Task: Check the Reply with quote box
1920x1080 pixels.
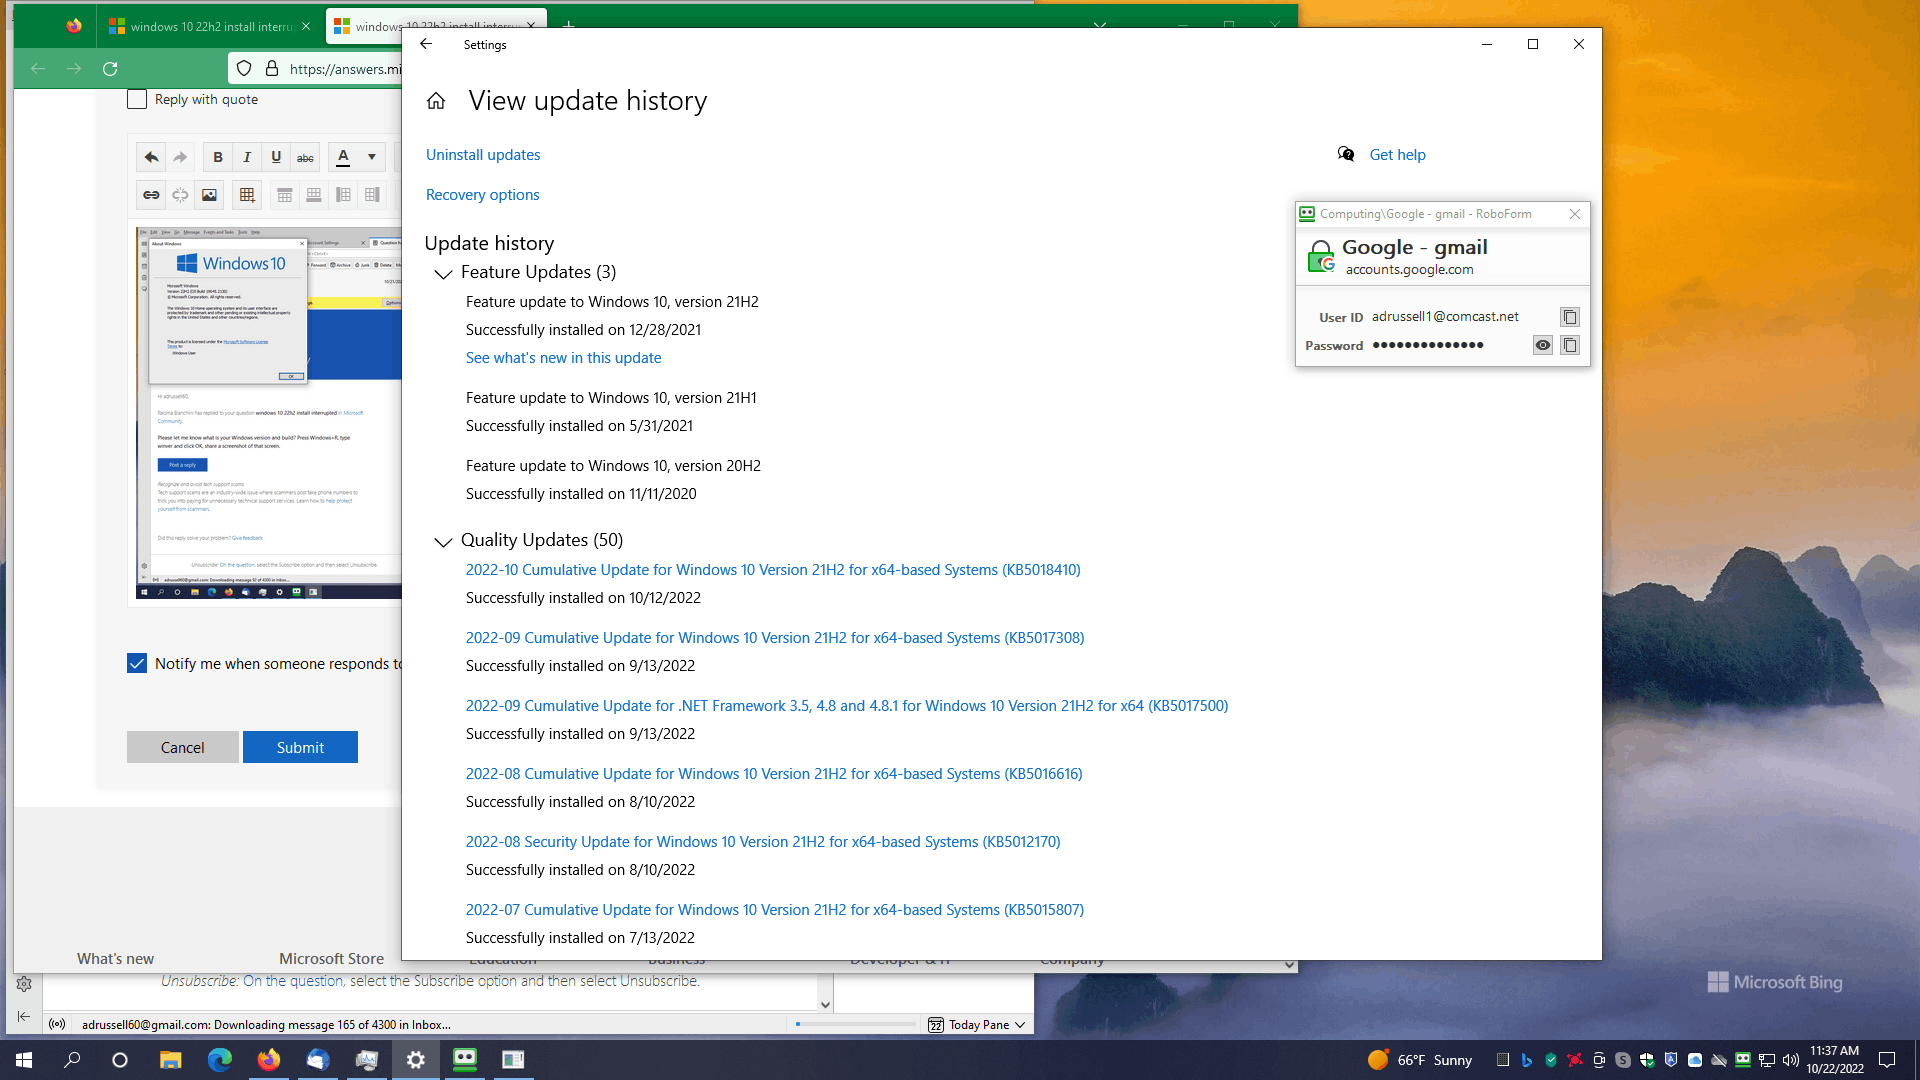Action: (137, 99)
